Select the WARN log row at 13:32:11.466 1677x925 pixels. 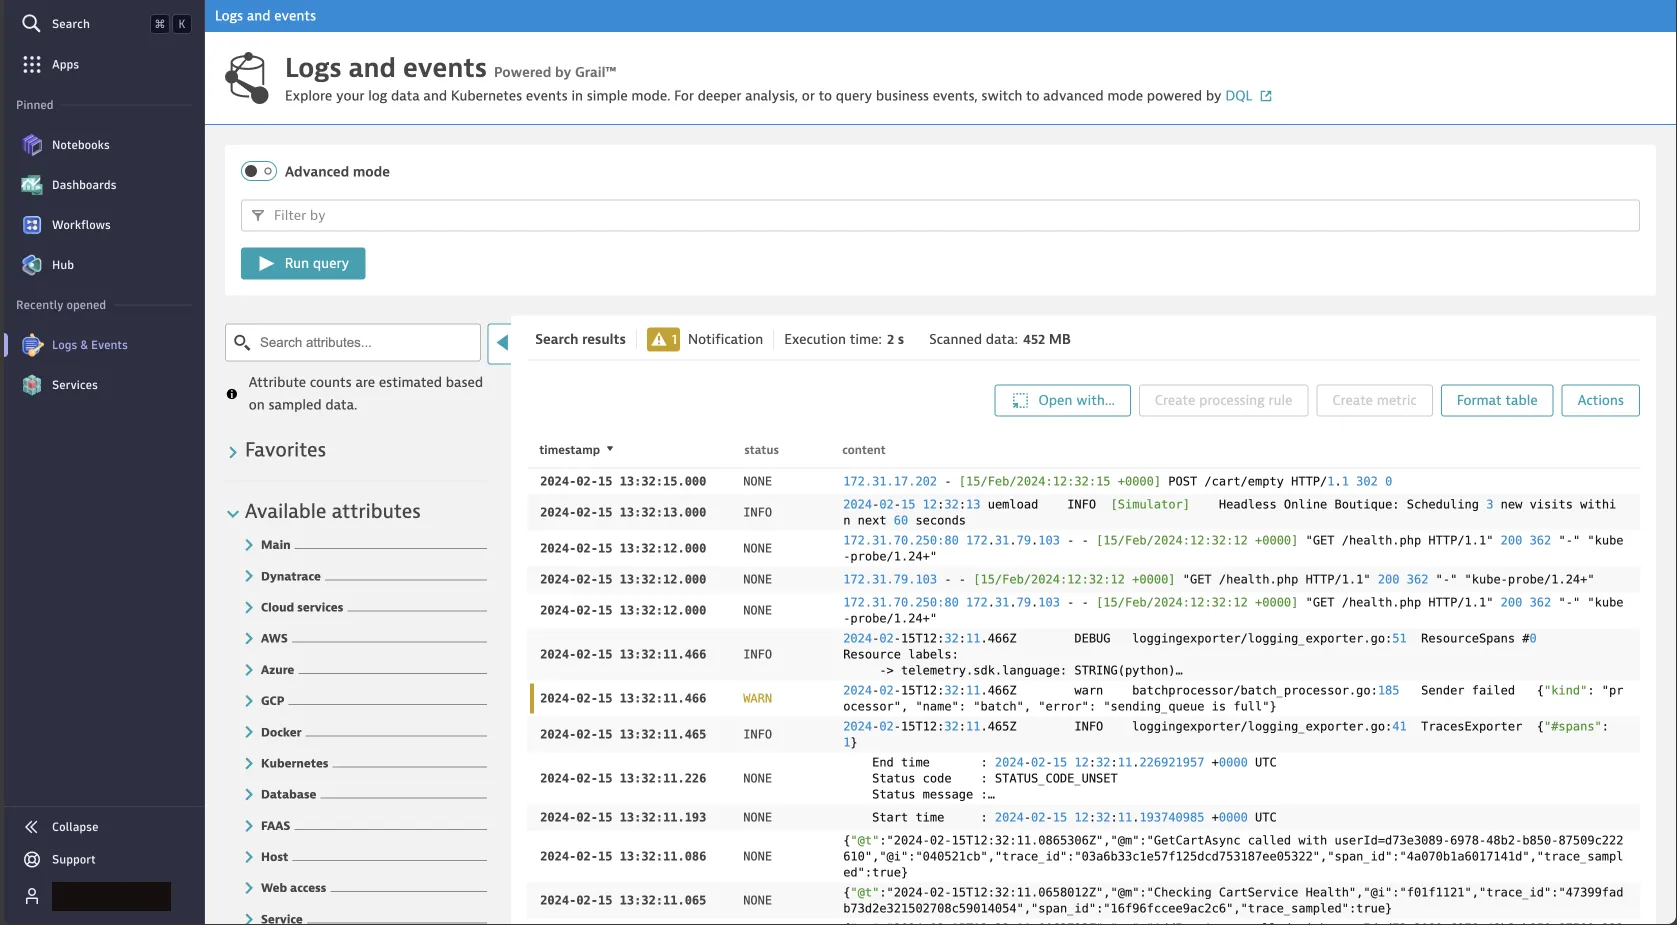coord(1084,698)
